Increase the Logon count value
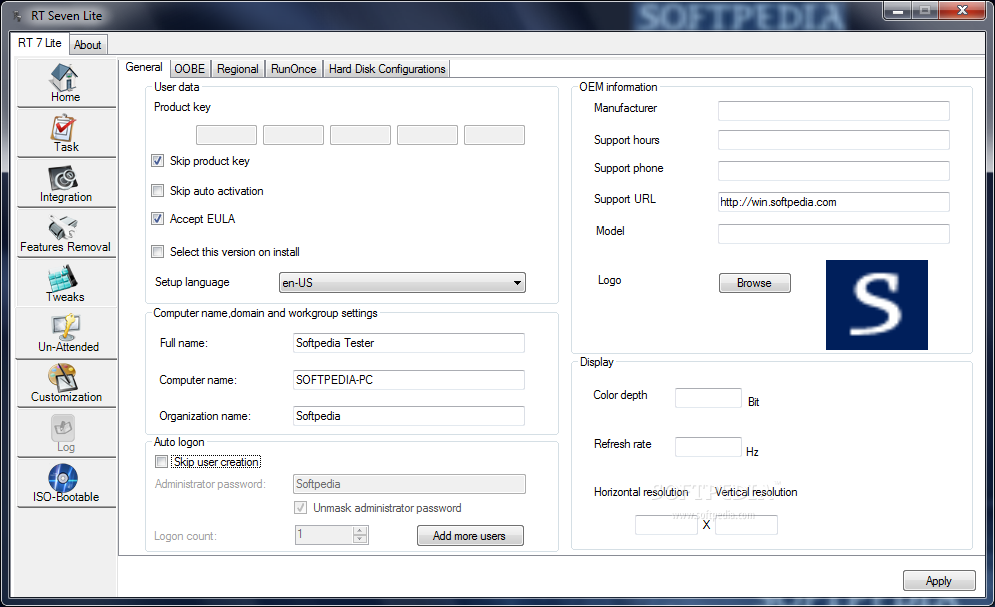The width and height of the screenshot is (995, 607). [360, 531]
